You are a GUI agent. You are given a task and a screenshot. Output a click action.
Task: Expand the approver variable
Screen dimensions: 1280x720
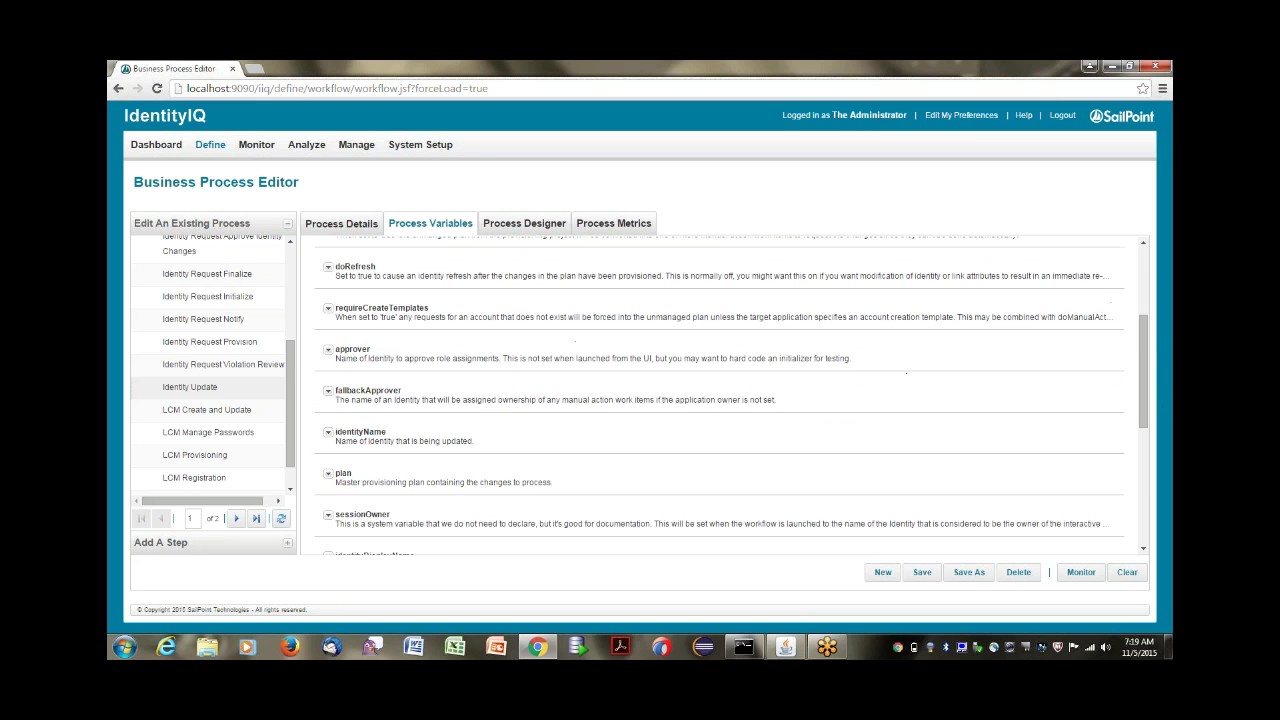pyautogui.click(x=328, y=350)
